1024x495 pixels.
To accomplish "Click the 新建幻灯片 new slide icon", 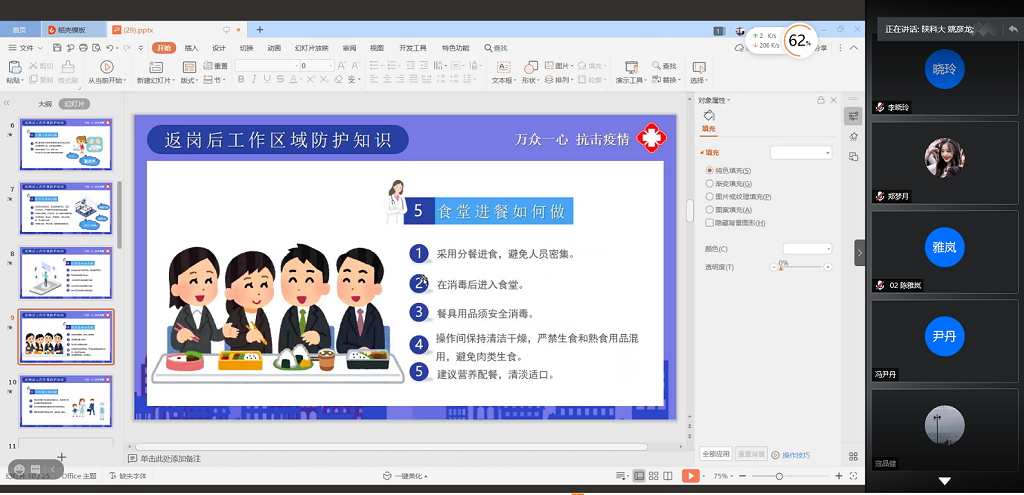I will (x=154, y=67).
